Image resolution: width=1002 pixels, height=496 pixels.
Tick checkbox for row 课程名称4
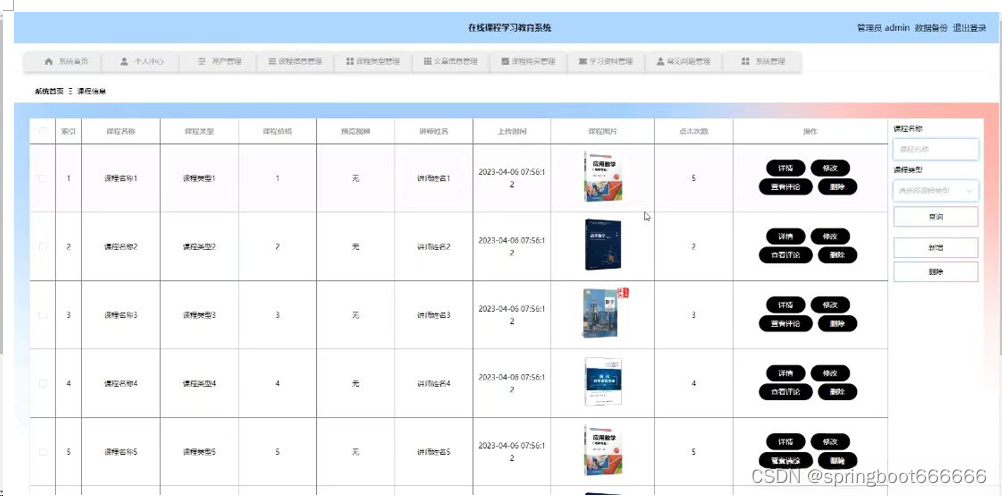pos(43,384)
